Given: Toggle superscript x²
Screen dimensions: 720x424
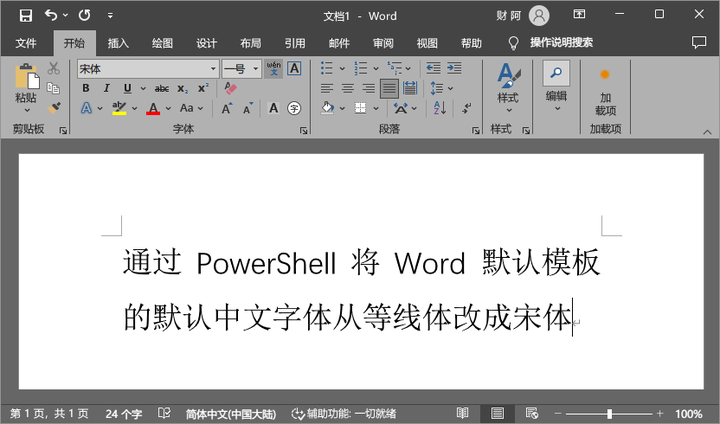Looking at the screenshot, I should coord(203,88).
